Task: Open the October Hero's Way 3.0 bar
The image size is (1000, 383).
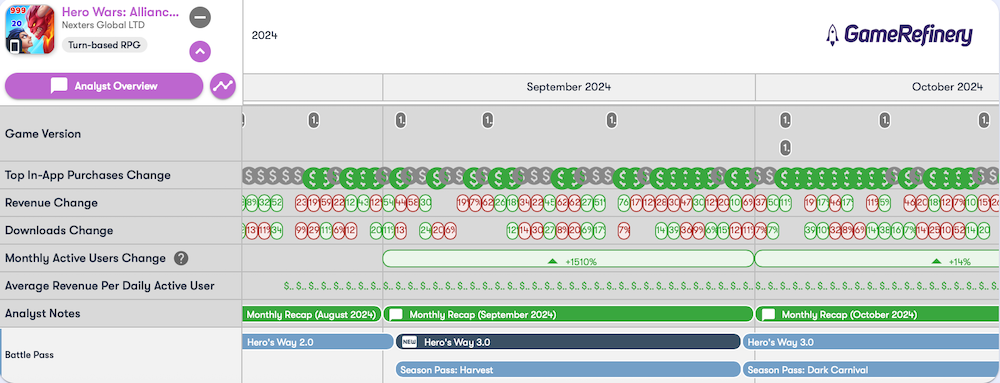Action: 871,342
